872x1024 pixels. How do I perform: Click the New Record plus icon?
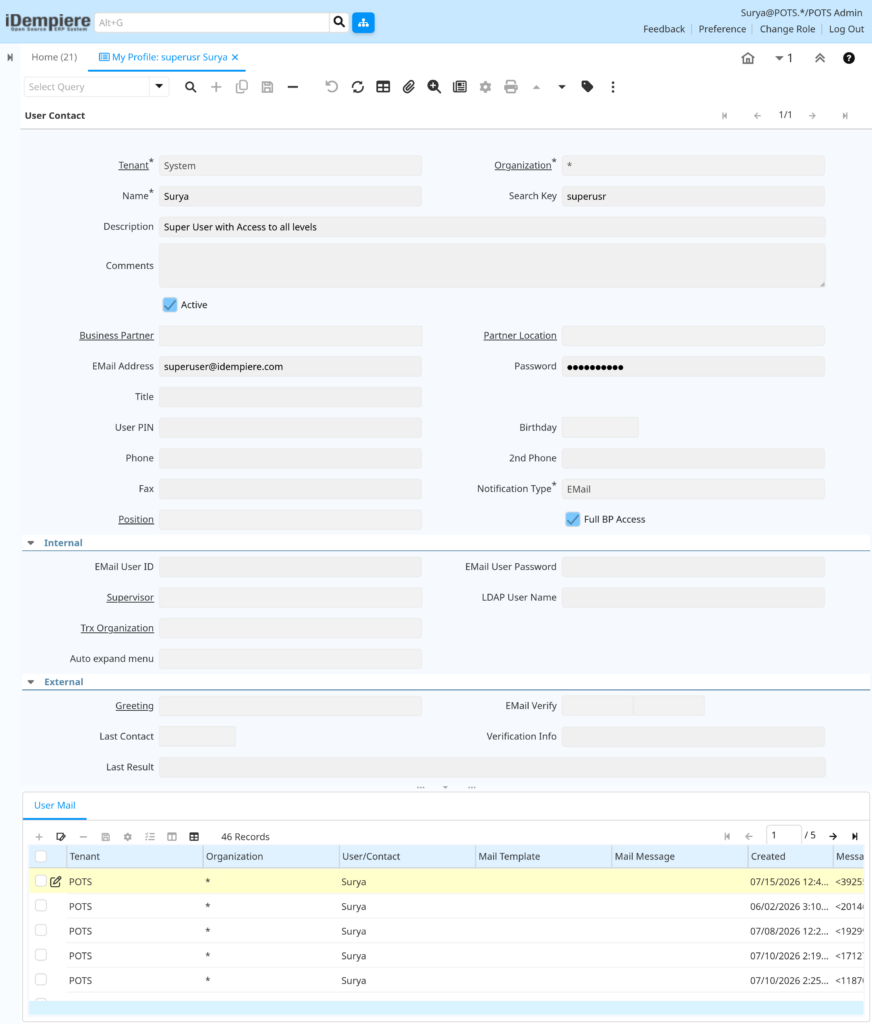point(216,87)
